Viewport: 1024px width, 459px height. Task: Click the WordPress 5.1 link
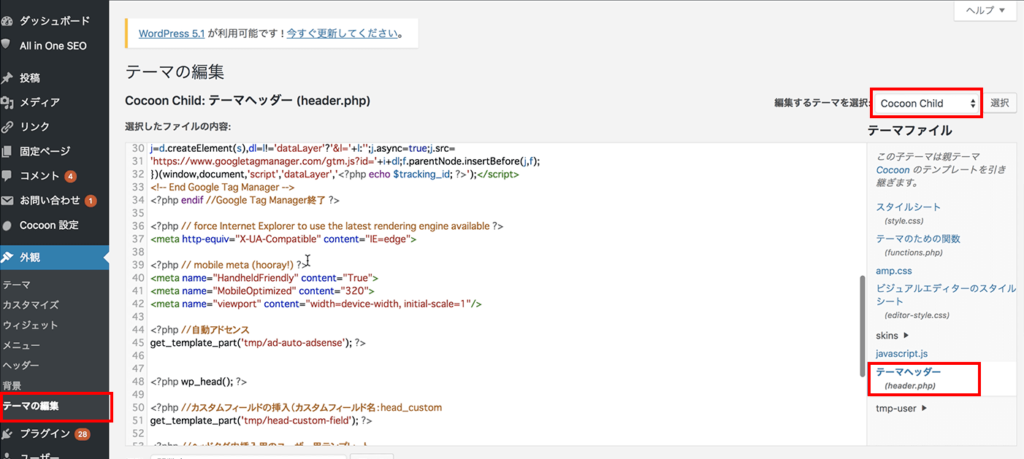(172, 33)
